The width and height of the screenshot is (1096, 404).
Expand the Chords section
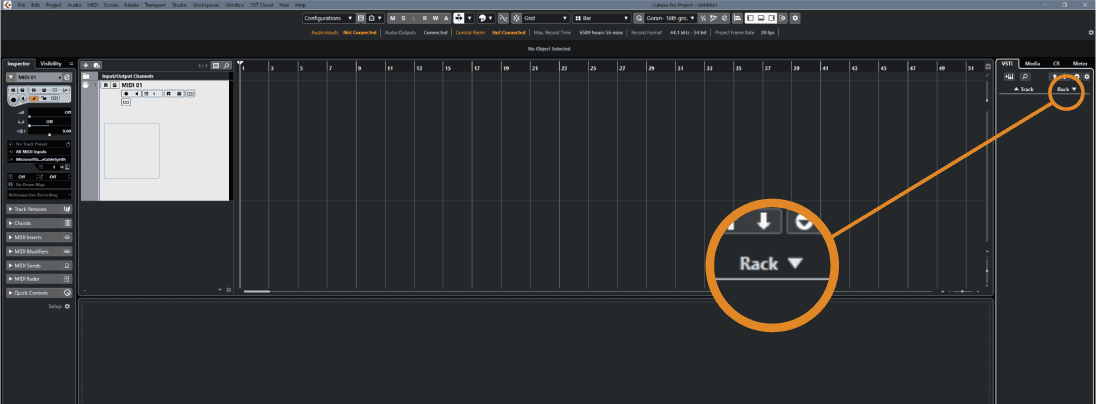coord(40,223)
